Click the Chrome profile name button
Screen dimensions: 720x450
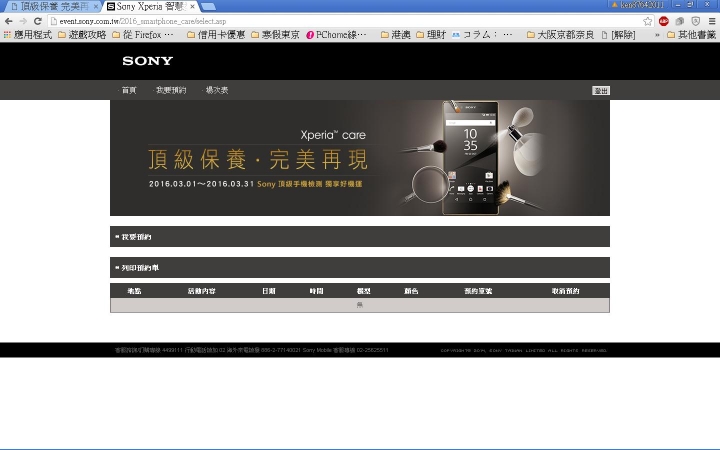click(x=638, y=5)
